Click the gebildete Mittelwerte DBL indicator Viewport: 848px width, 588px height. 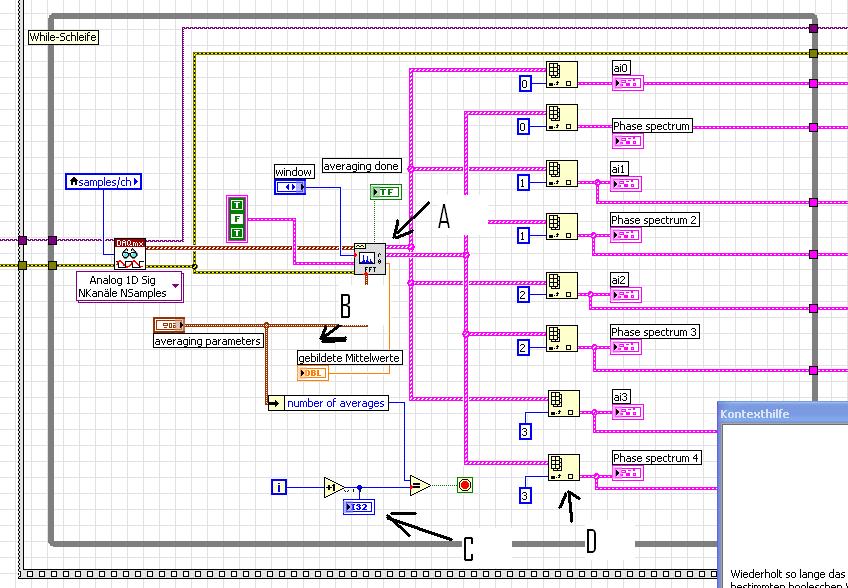[x=313, y=373]
